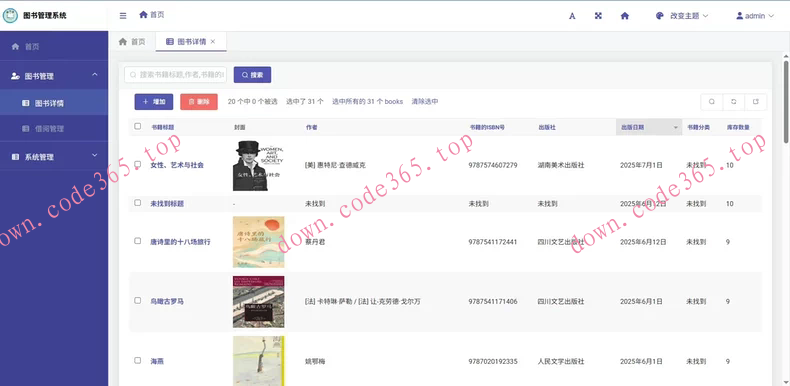Viewport: 790px width, 386px height.
Task: Click 选中所有的 31 个 books link
Action: click(367, 101)
